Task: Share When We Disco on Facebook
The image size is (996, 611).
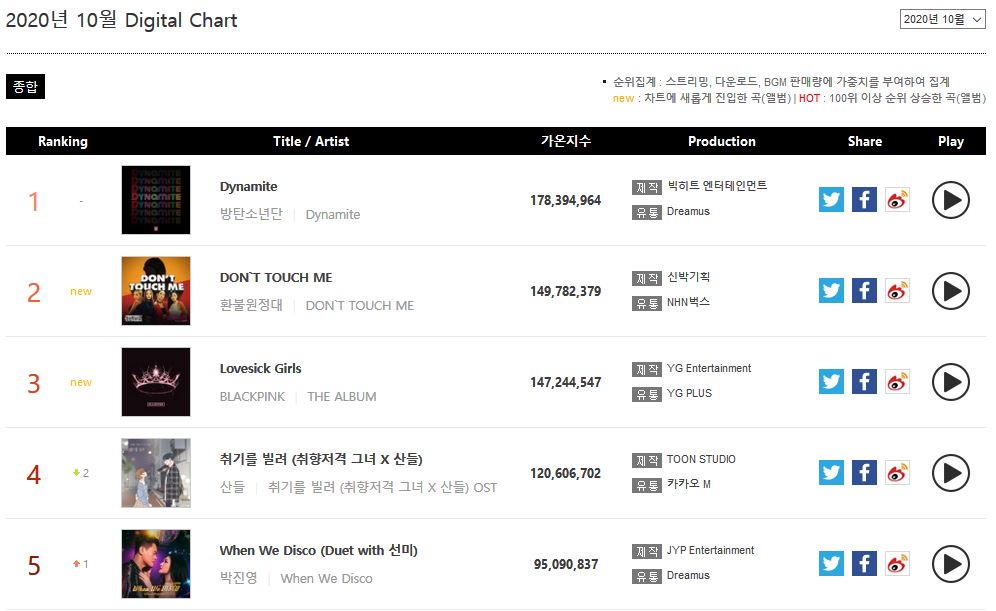Action: pos(864,564)
